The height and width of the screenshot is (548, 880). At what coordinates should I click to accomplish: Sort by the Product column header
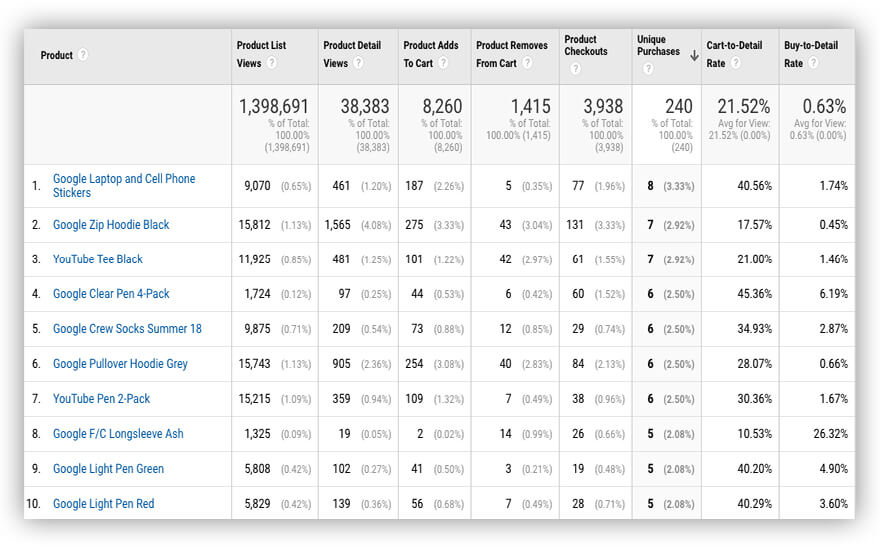click(x=56, y=55)
